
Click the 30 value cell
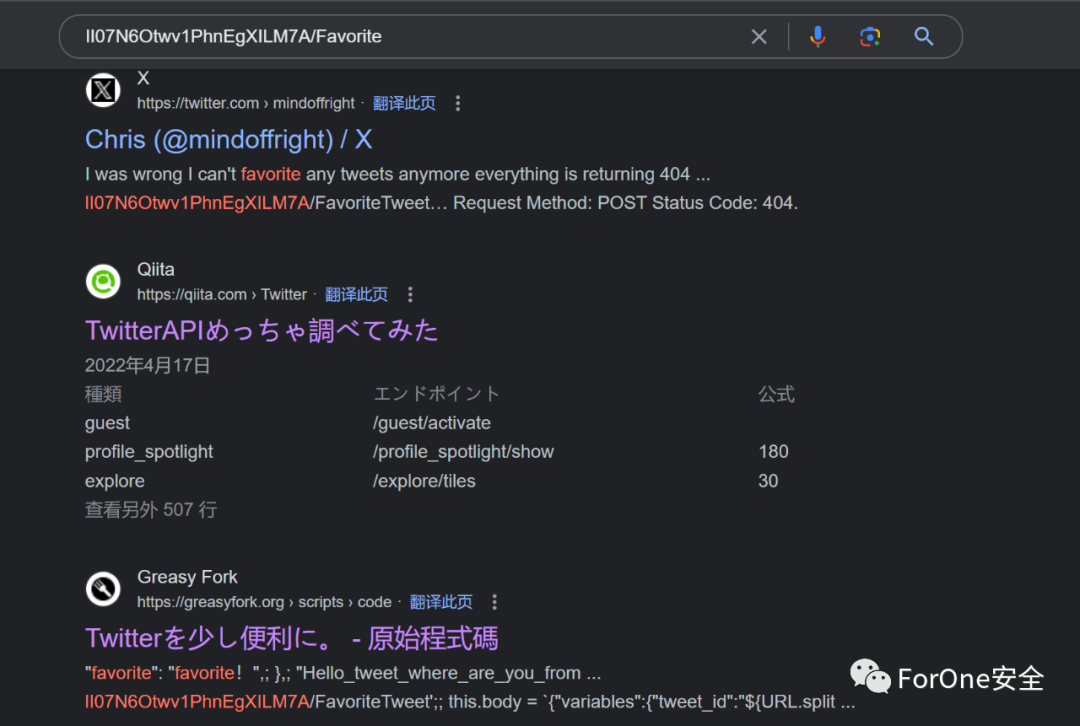click(x=768, y=481)
